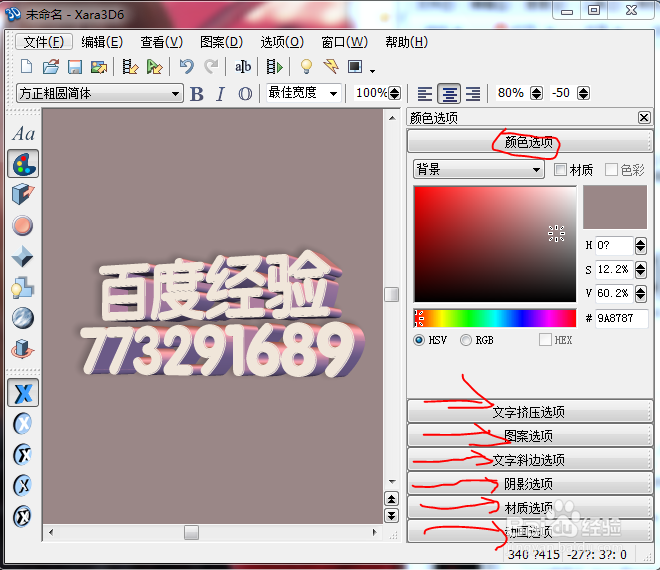Open the 编辑(E) menu
This screenshot has height=570, width=660.
(102, 42)
